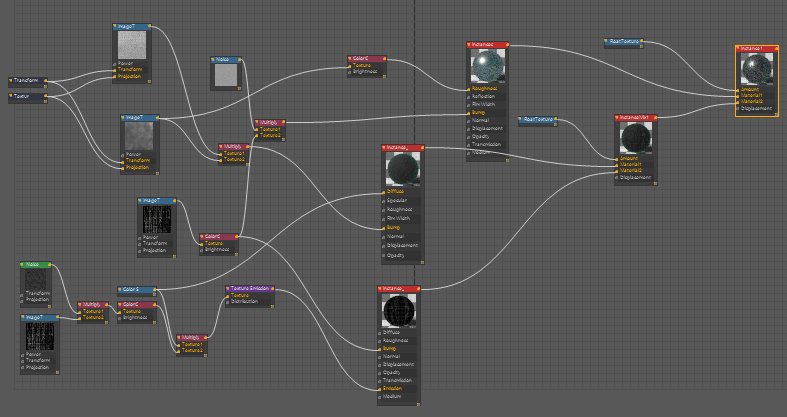
Task: Click the Reflection port label
Action: (x=483, y=96)
